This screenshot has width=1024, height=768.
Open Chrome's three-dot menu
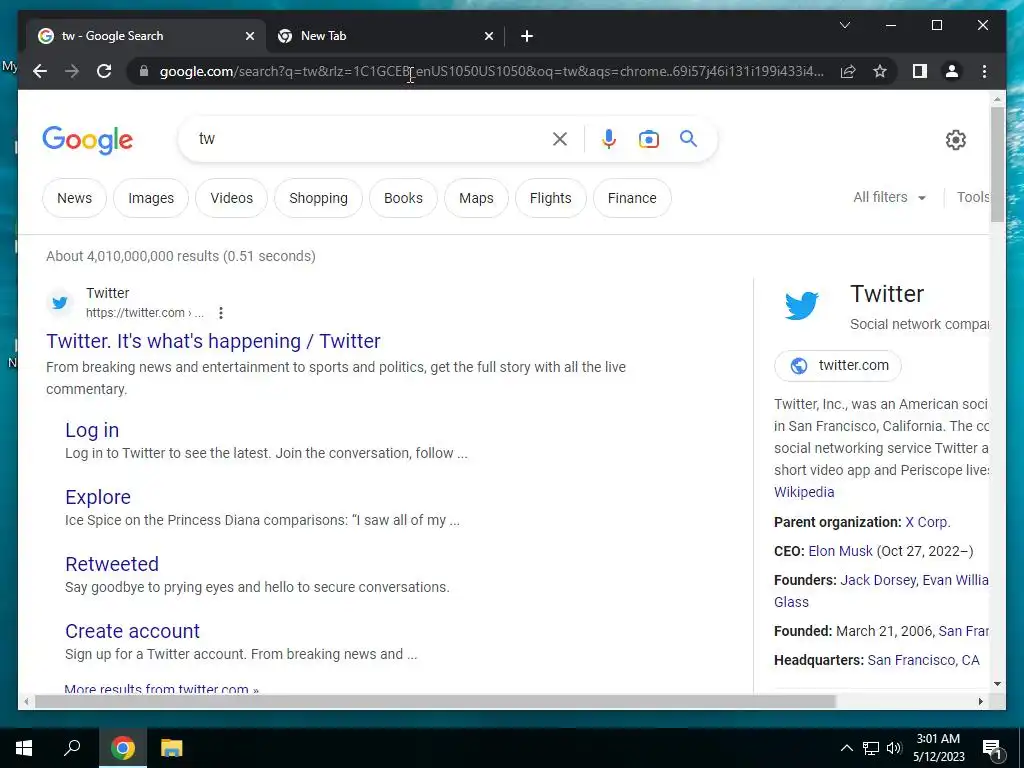point(984,71)
